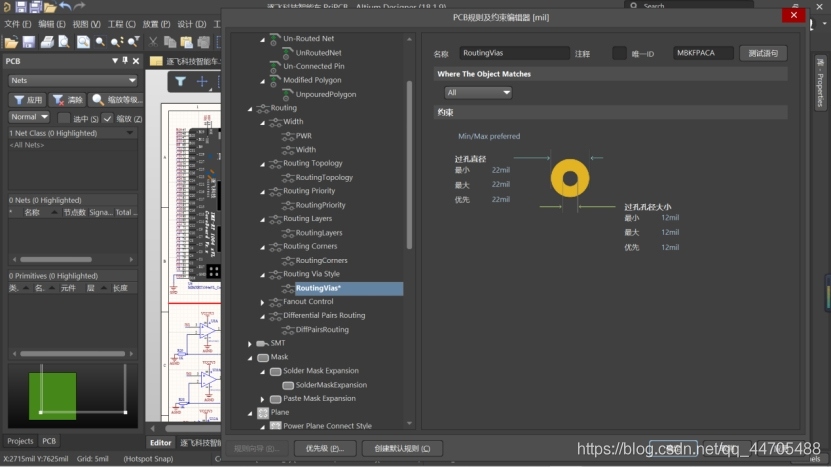Click the Zoom Selected Objects icon
Image resolution: width=831 pixels, height=468 pixels.
pos(117,42)
